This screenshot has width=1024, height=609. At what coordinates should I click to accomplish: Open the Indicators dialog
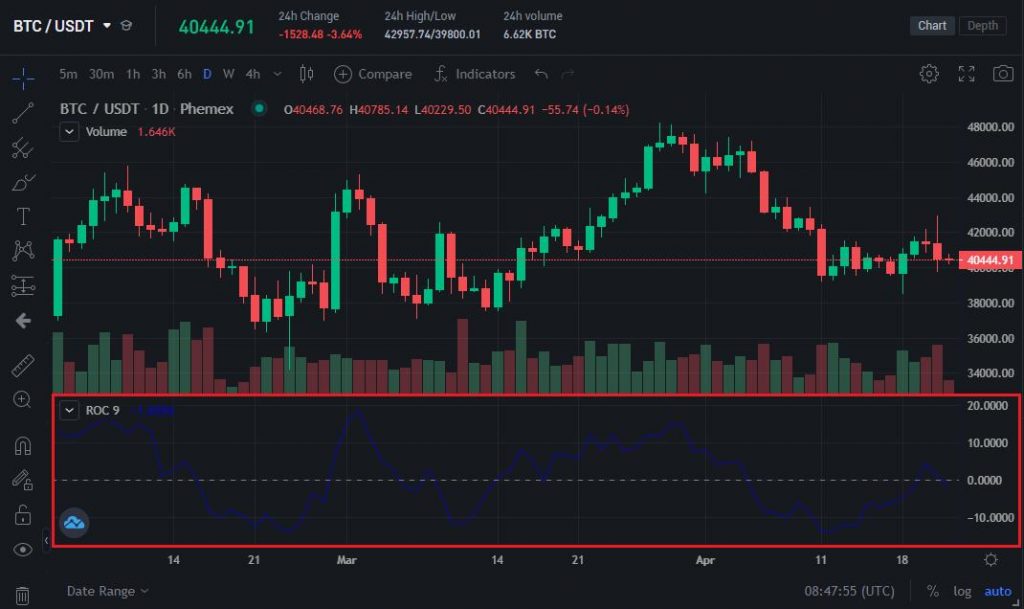486,74
